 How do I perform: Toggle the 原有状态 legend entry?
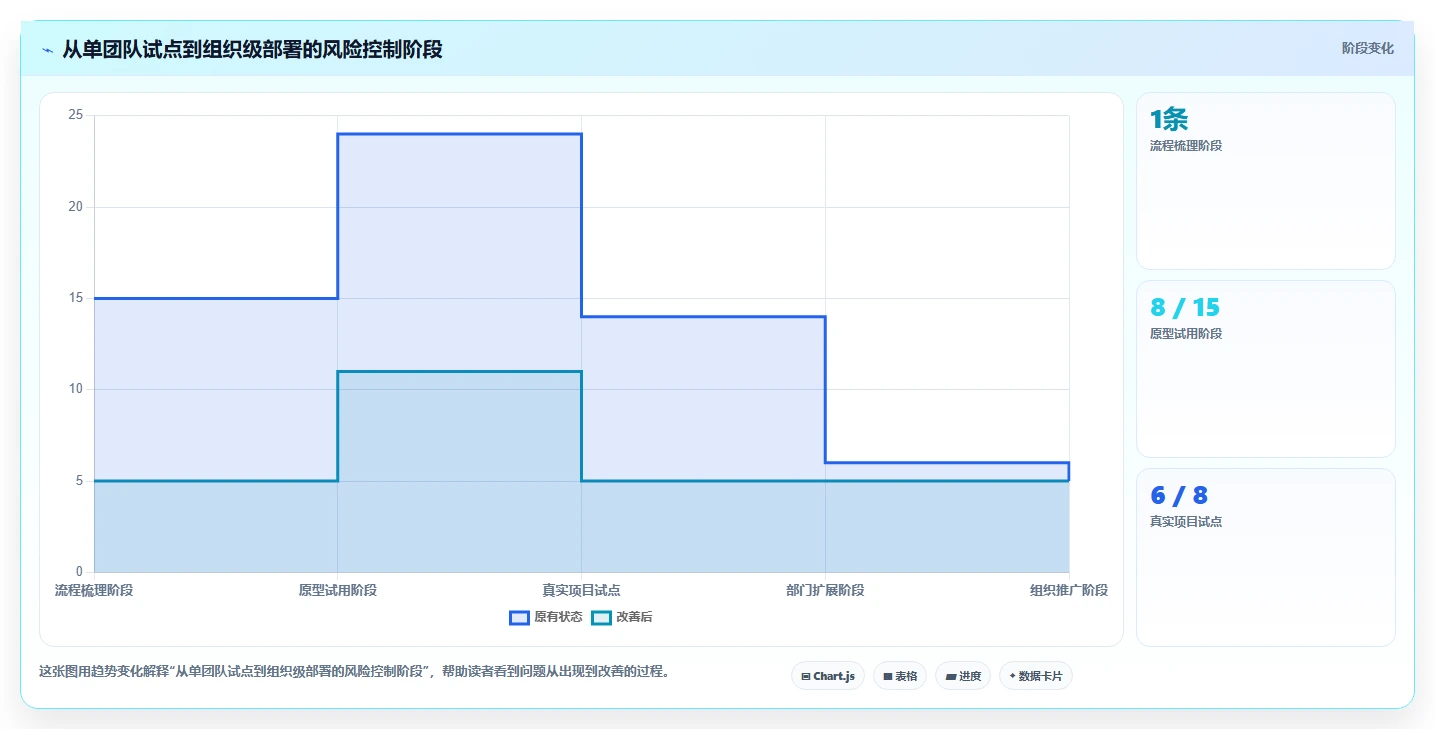[x=546, y=617]
